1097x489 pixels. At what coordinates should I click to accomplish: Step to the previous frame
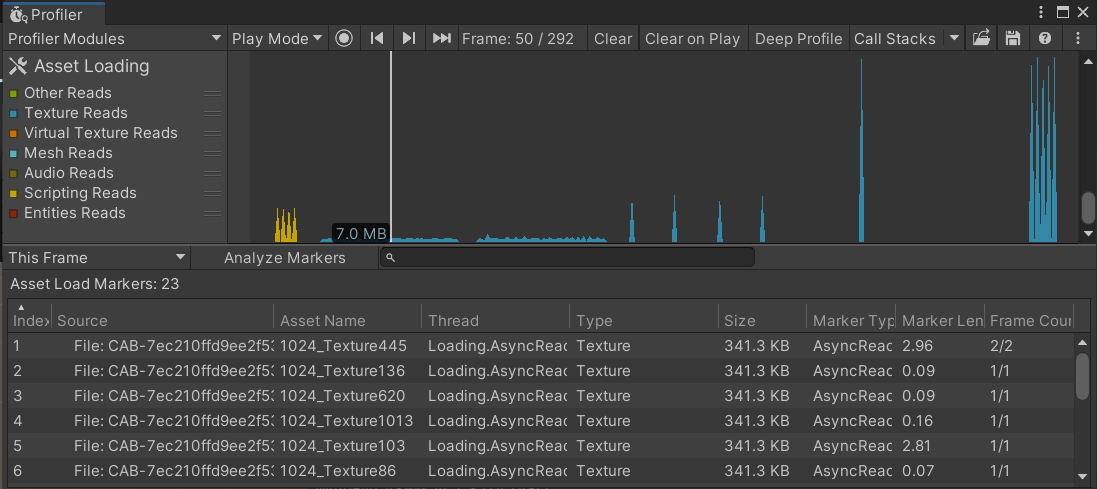377,39
